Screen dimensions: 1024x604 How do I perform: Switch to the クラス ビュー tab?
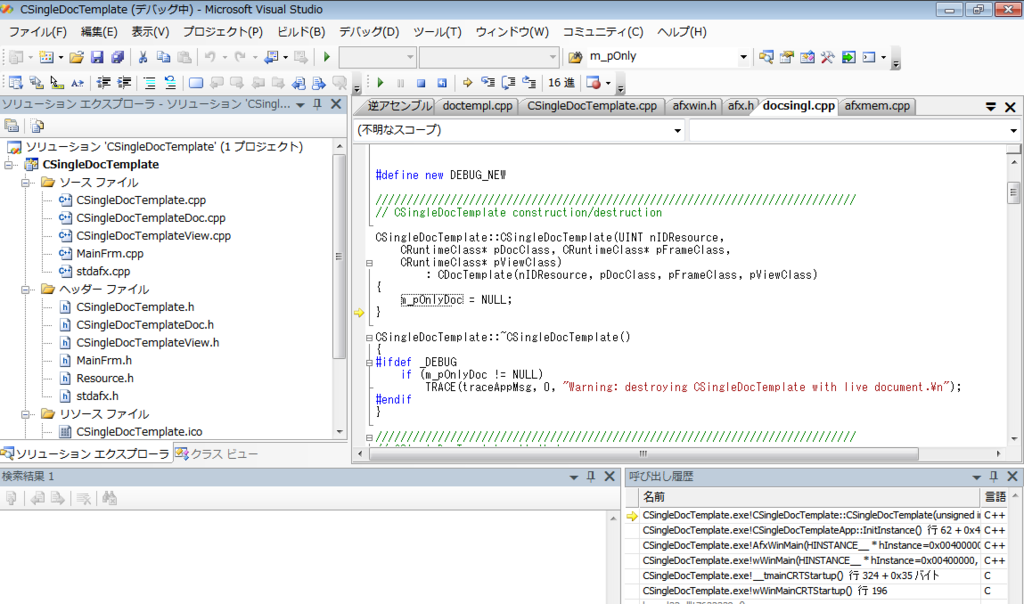217,454
